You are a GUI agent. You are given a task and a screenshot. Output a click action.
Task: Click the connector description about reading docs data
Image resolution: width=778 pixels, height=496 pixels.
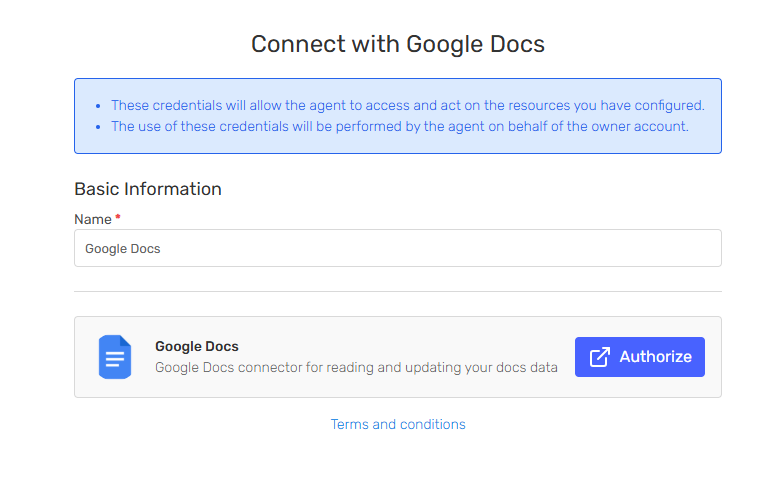tap(356, 367)
